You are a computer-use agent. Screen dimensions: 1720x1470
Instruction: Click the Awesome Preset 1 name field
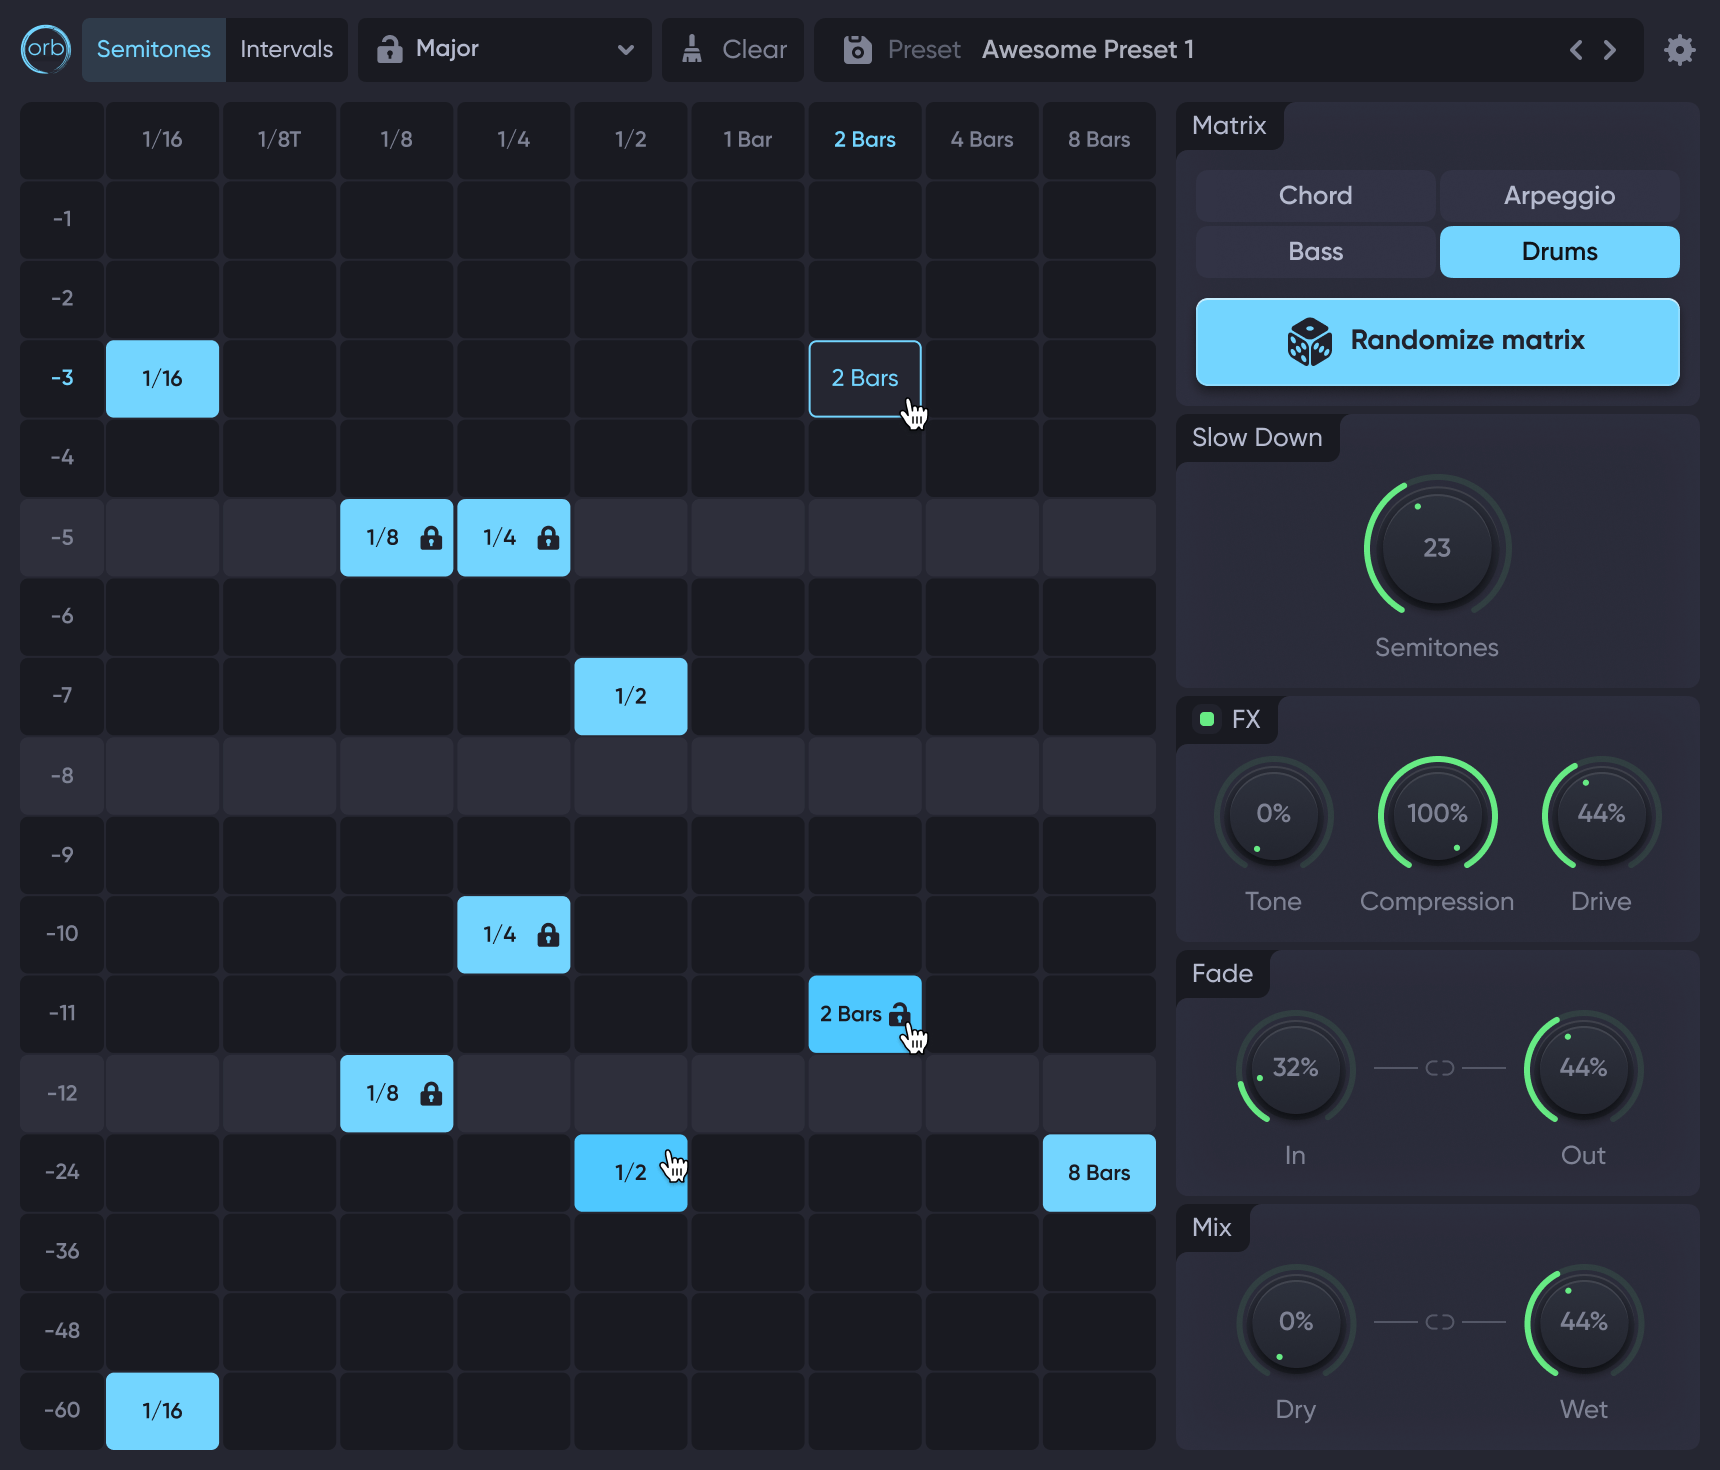(x=1087, y=49)
